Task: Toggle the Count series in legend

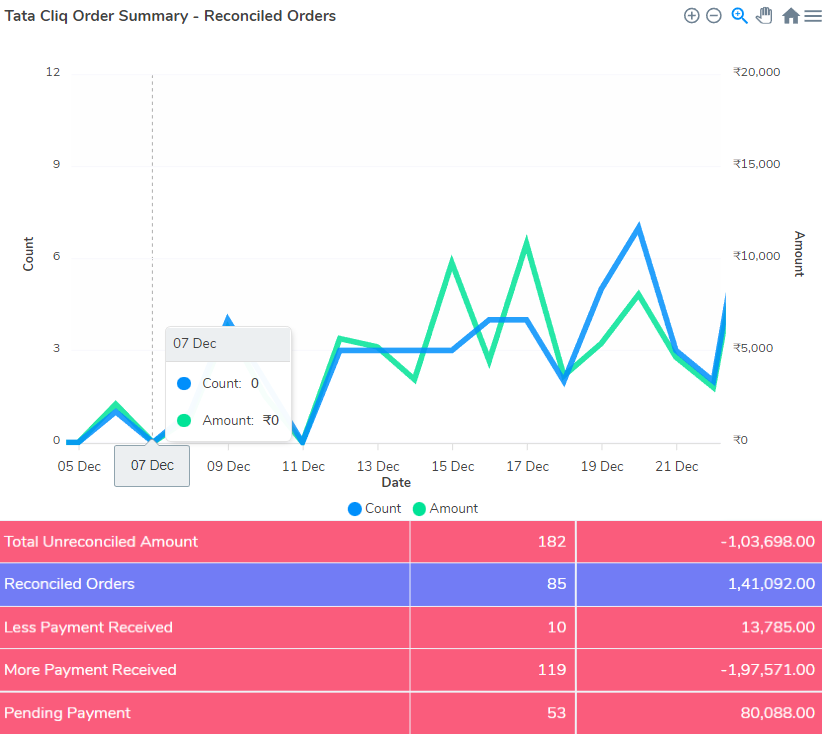Action: coord(374,509)
